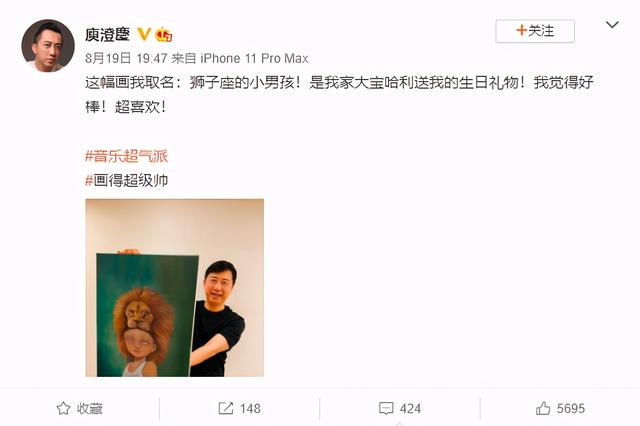The image size is (640, 426).
Task: Open the 8月19日 19:47 timestamp link
Action: [x=126, y=58]
